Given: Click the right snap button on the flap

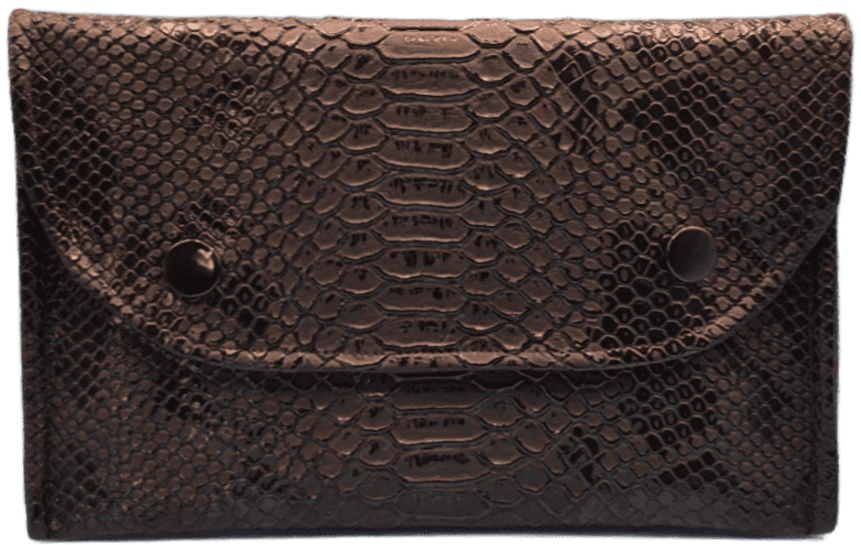Looking at the screenshot, I should [691, 253].
